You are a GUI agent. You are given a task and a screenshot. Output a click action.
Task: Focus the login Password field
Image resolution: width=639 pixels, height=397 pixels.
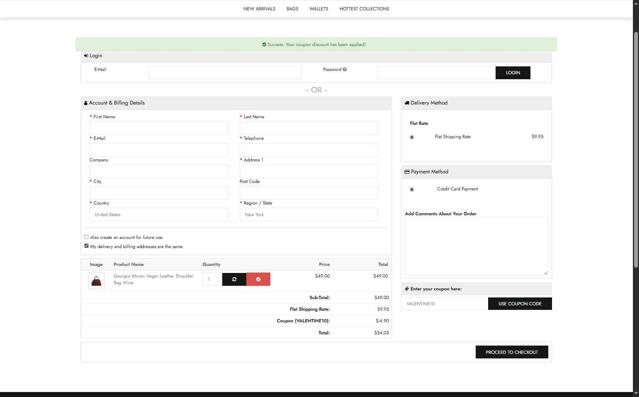click(436, 73)
